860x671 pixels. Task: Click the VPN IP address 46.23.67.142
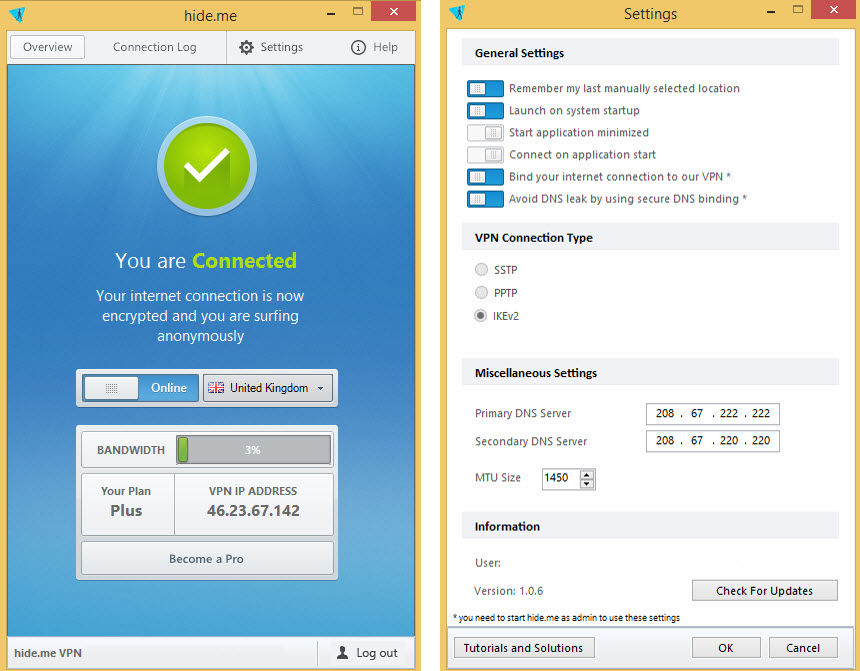pyautogui.click(x=253, y=511)
